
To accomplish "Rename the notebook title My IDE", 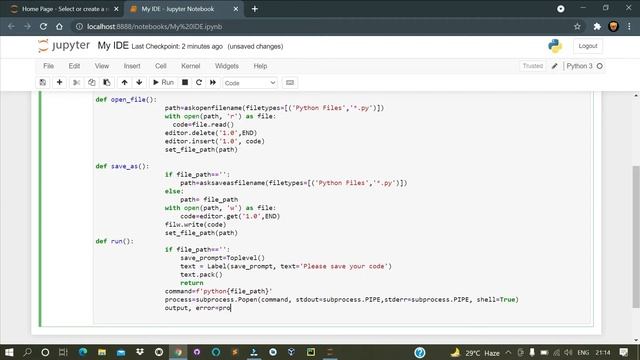I will (x=113, y=46).
